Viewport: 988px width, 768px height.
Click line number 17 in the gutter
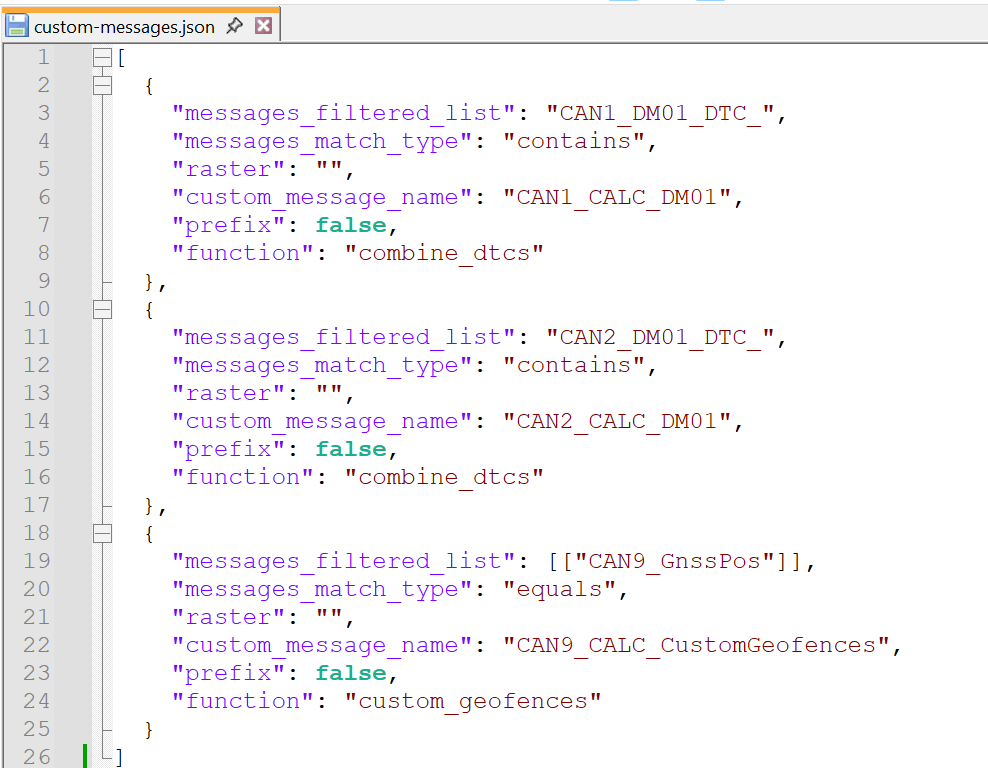tap(37, 505)
